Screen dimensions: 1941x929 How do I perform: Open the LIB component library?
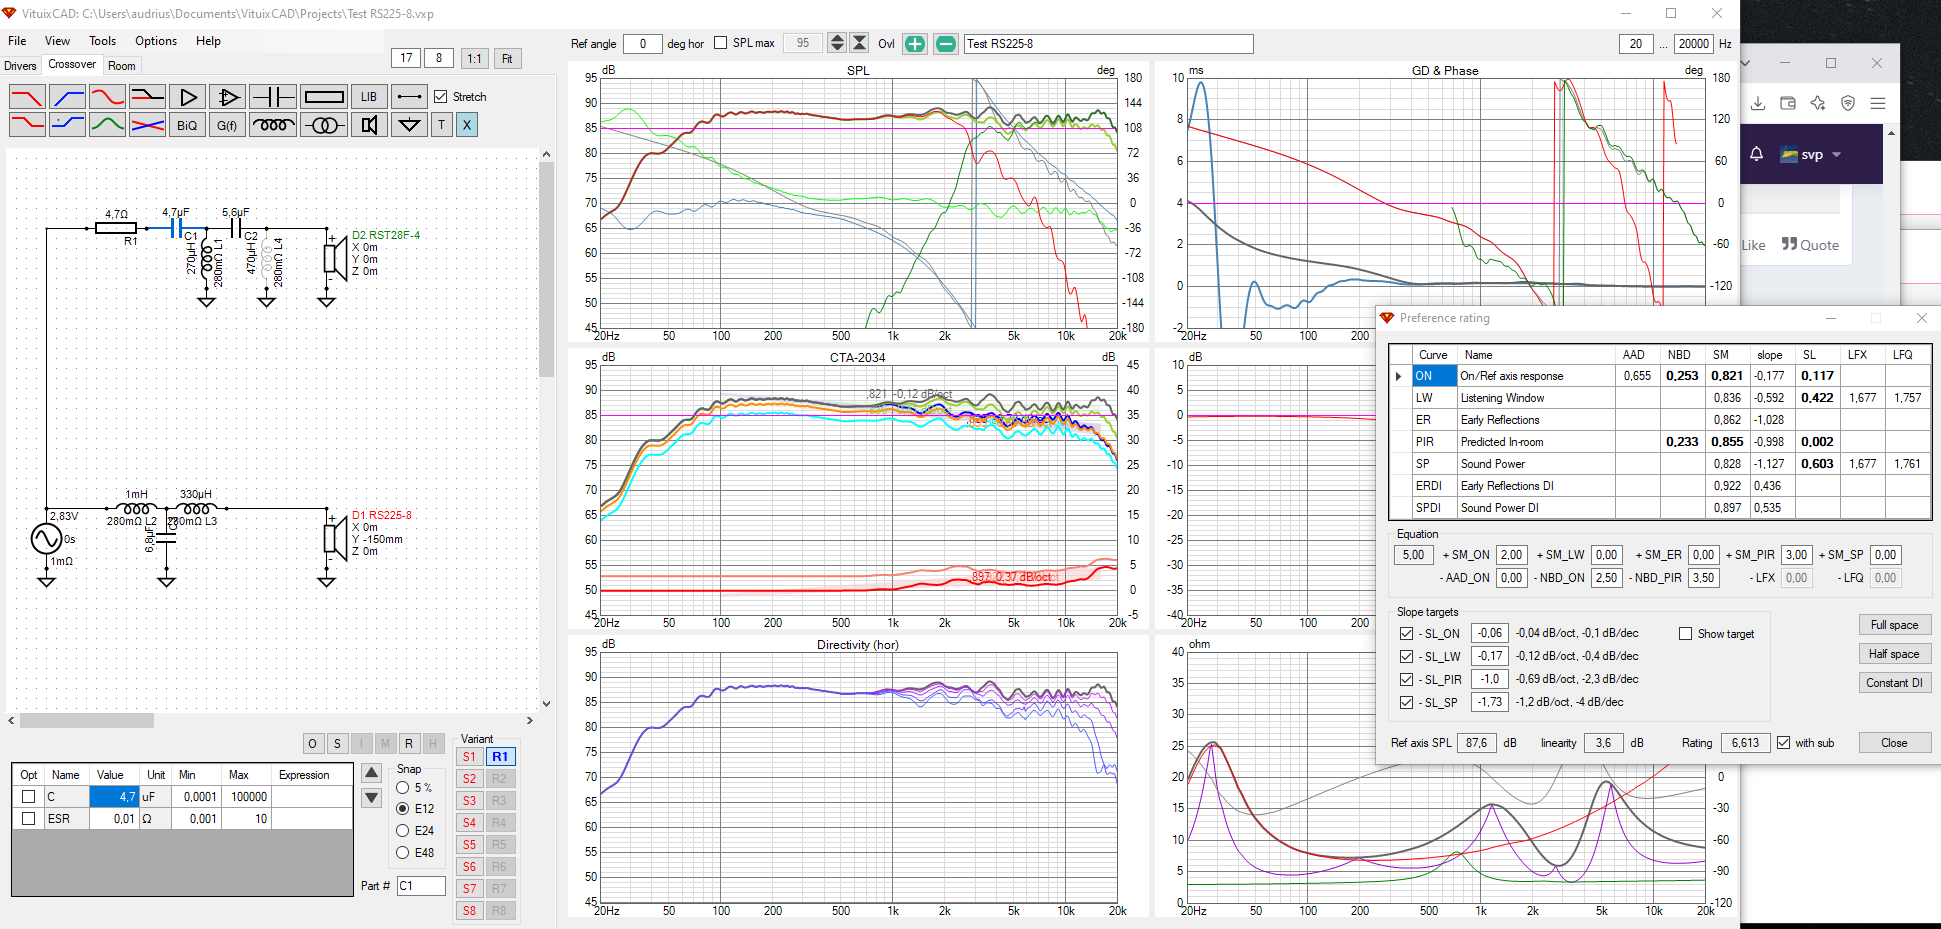(369, 97)
